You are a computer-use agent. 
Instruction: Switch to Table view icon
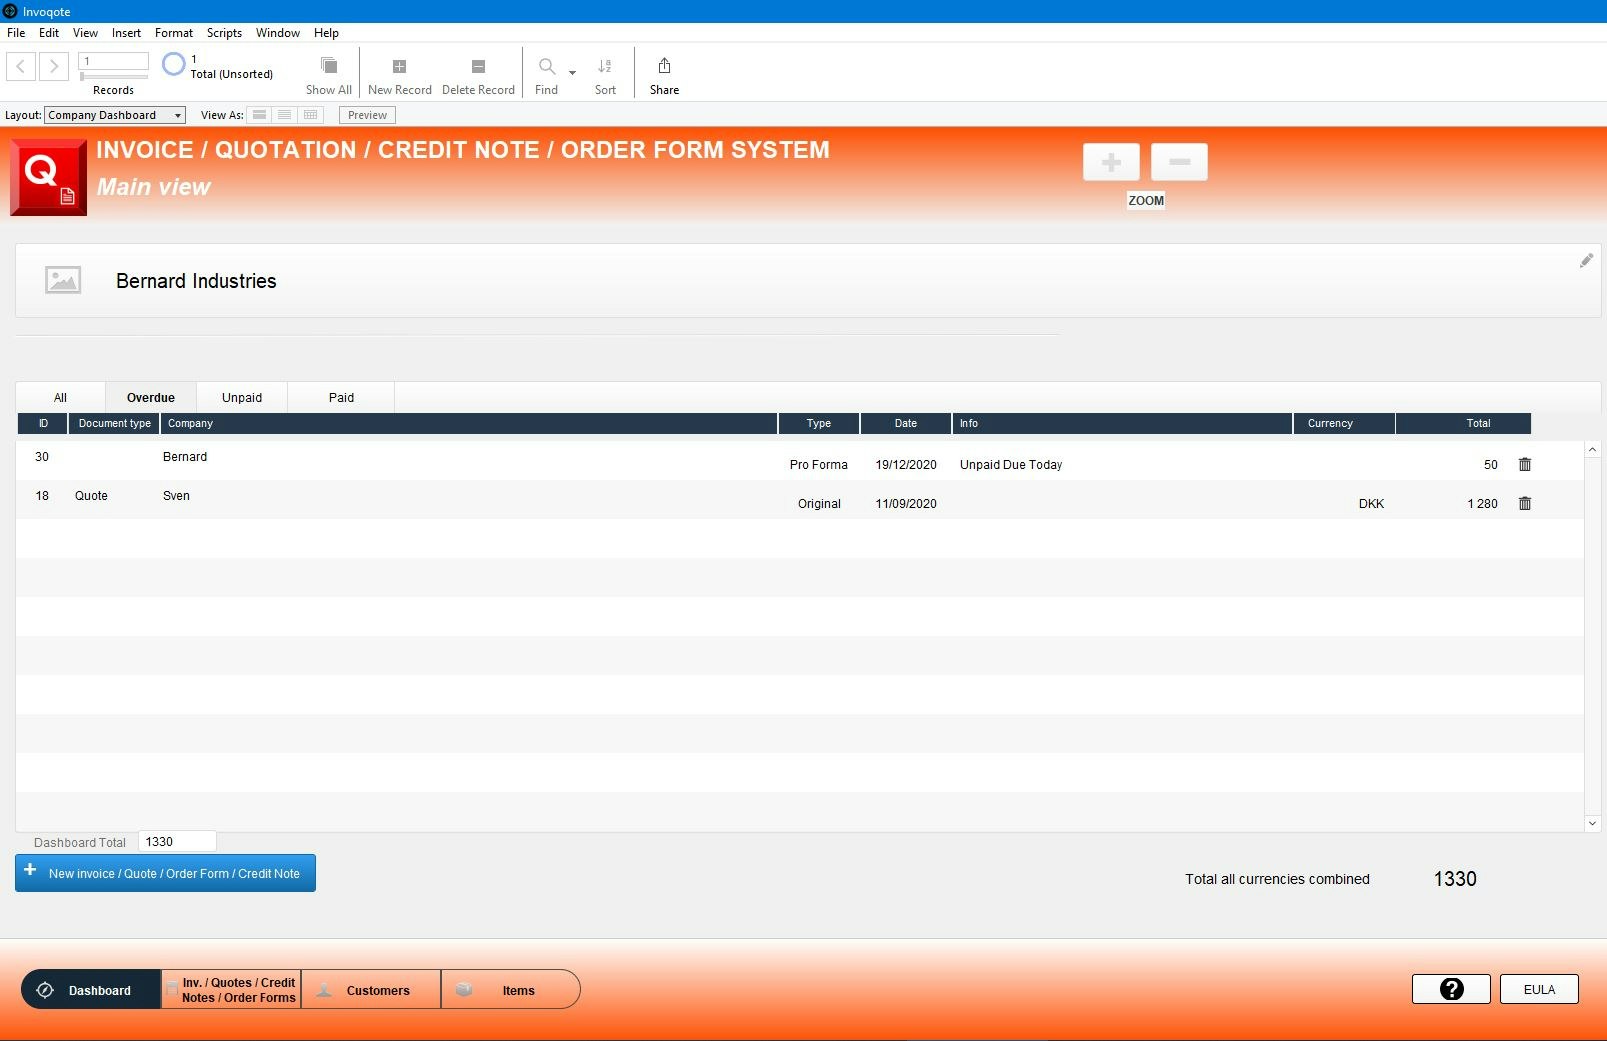[x=311, y=115]
